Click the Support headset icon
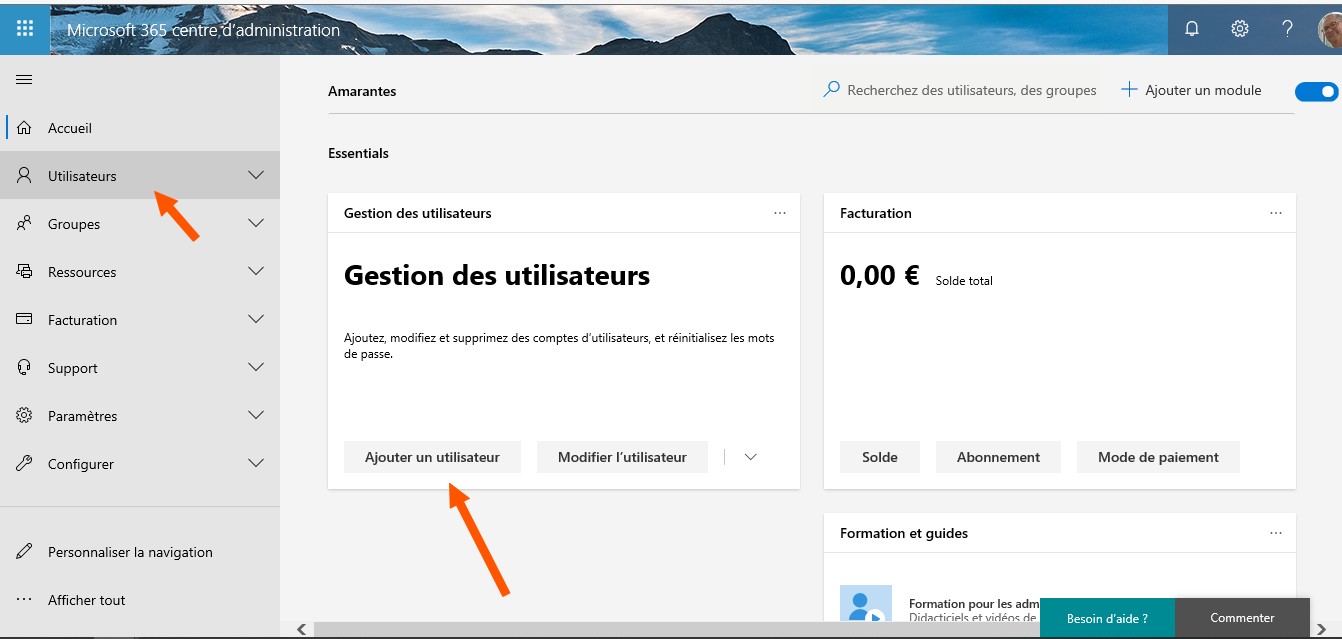This screenshot has width=1342, height=639. (x=25, y=367)
